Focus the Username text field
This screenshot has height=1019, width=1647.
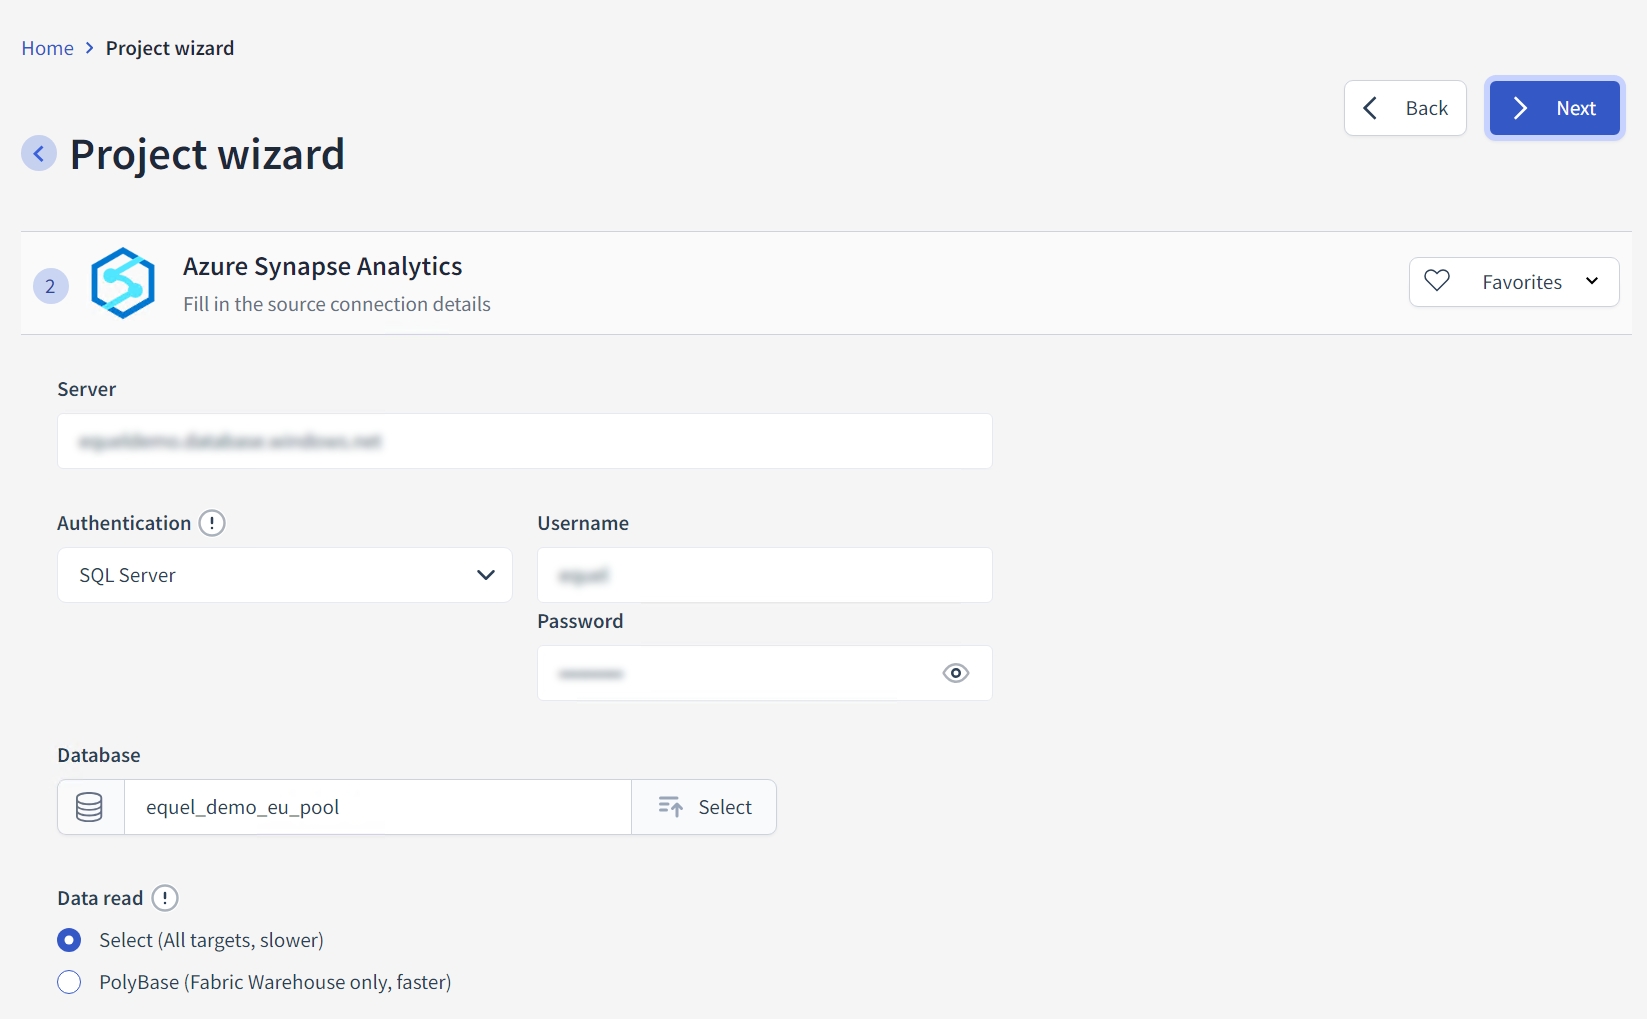pyautogui.click(x=764, y=575)
